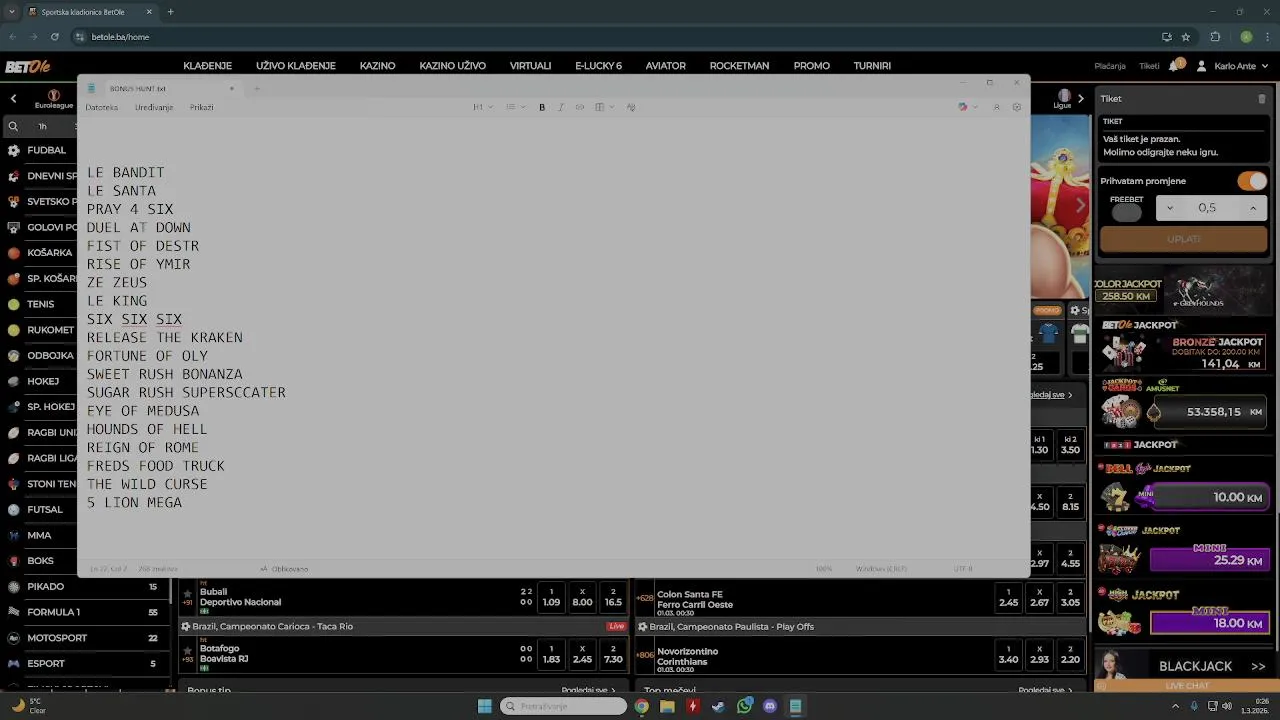Viewport: 1280px width, 720px height.
Task: Open the KAZINO section
Action: pyautogui.click(x=377, y=66)
